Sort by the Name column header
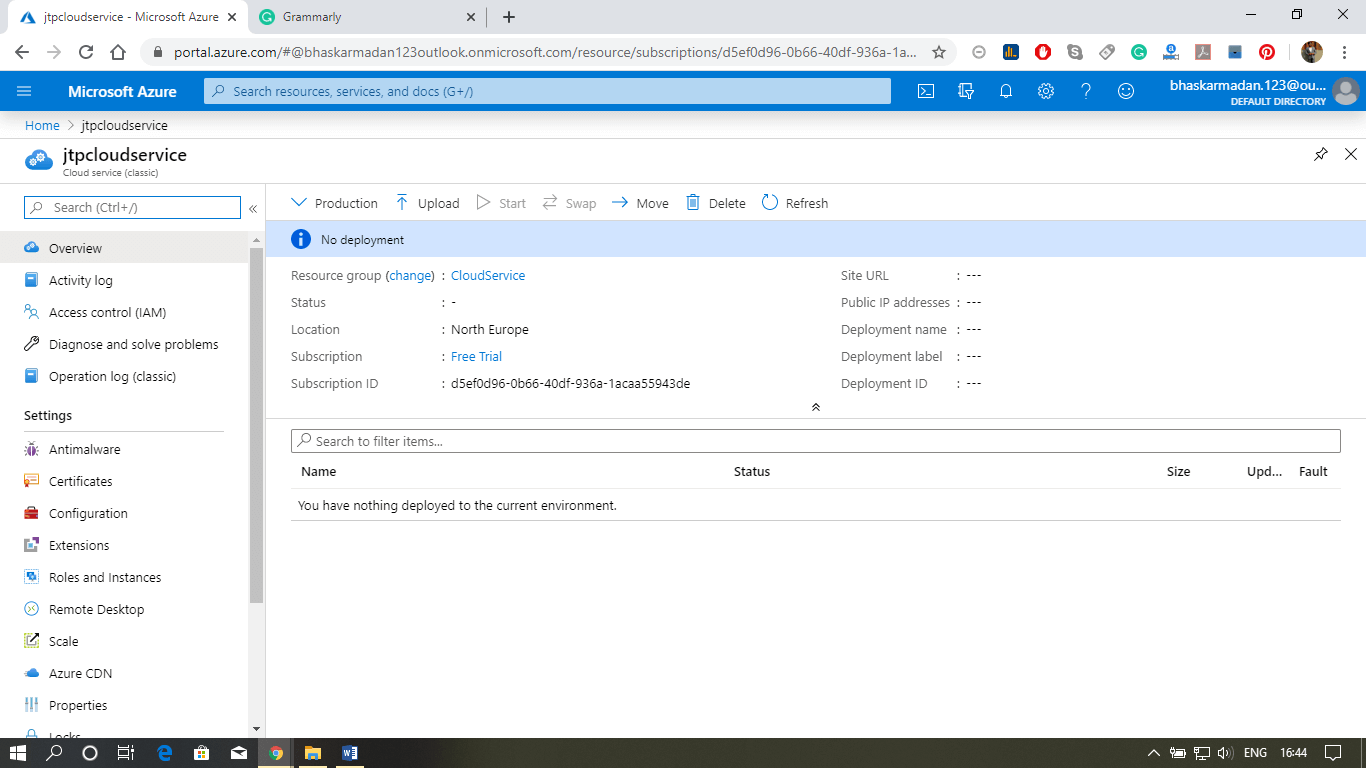 318,471
